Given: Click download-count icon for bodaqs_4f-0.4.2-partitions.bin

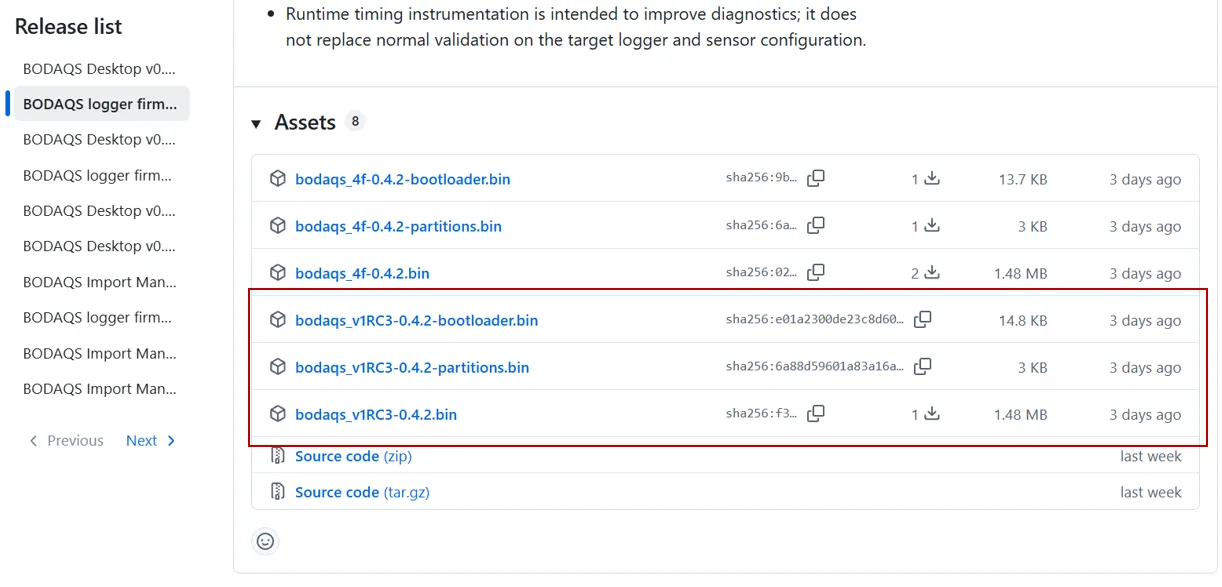Looking at the screenshot, I should 932,226.
